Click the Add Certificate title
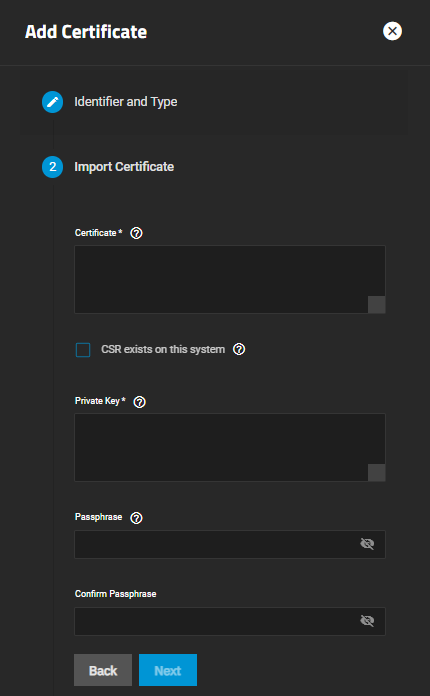The image size is (430, 696). point(86,32)
